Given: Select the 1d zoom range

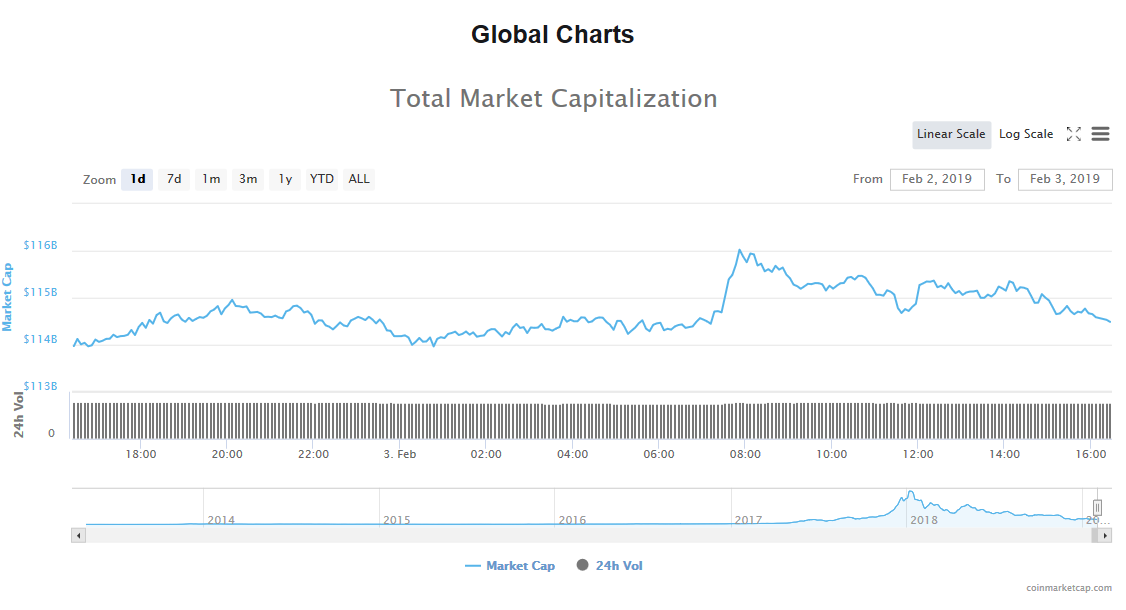Looking at the screenshot, I should (138, 179).
